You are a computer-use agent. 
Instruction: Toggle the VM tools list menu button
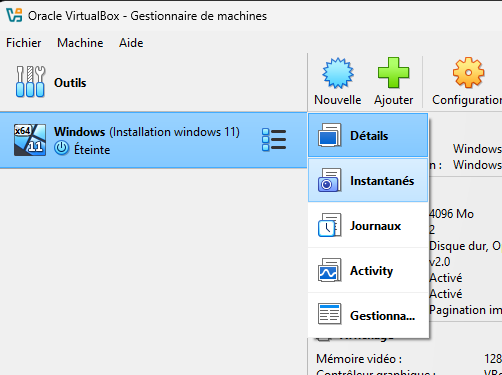274,140
